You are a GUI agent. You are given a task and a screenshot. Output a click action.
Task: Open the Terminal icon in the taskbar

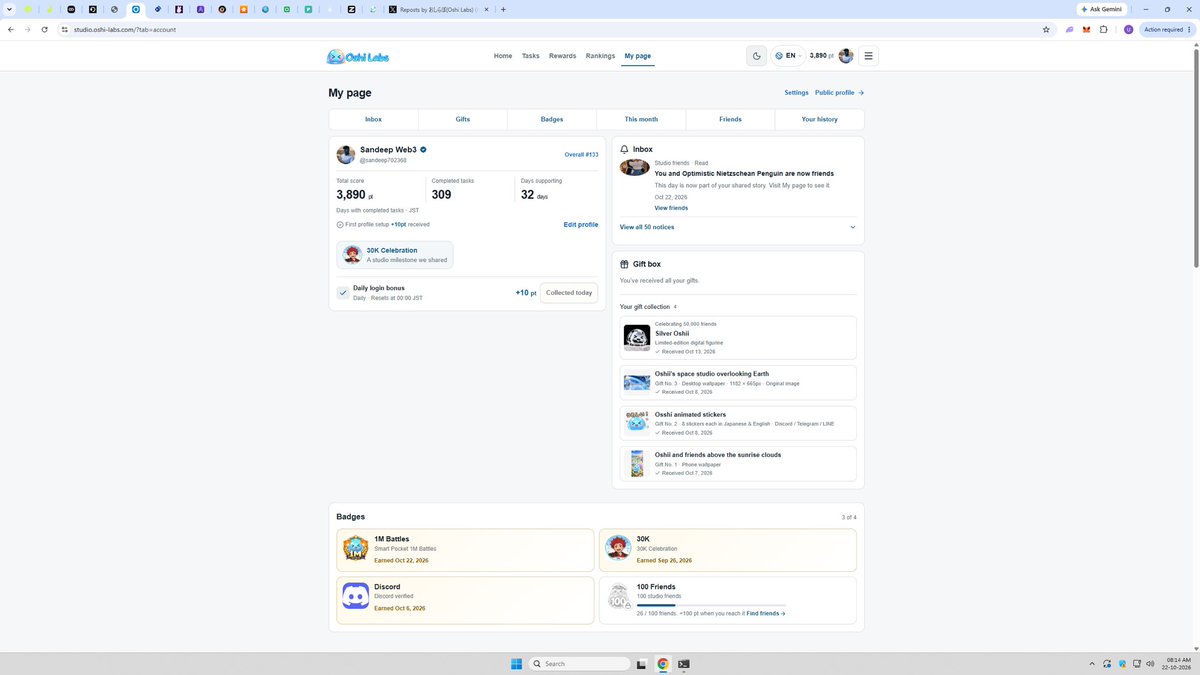tap(684, 664)
